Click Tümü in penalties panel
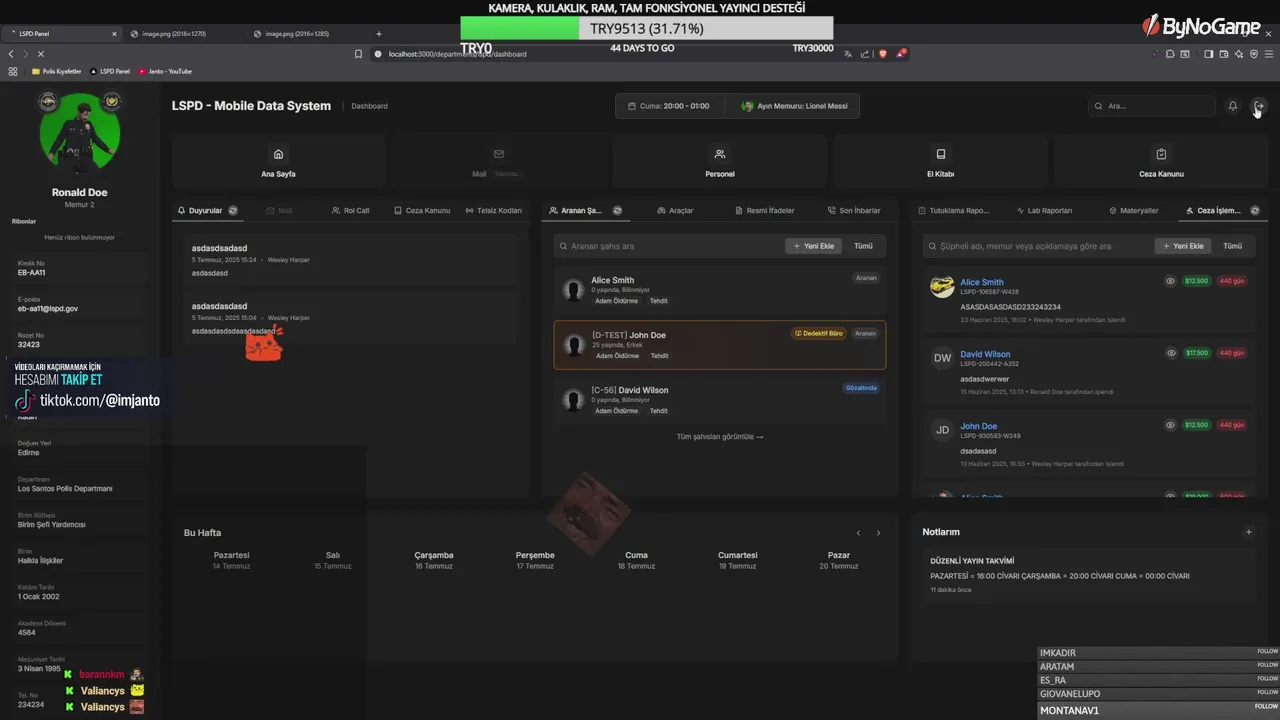The width and height of the screenshot is (1280, 720). (1233, 246)
